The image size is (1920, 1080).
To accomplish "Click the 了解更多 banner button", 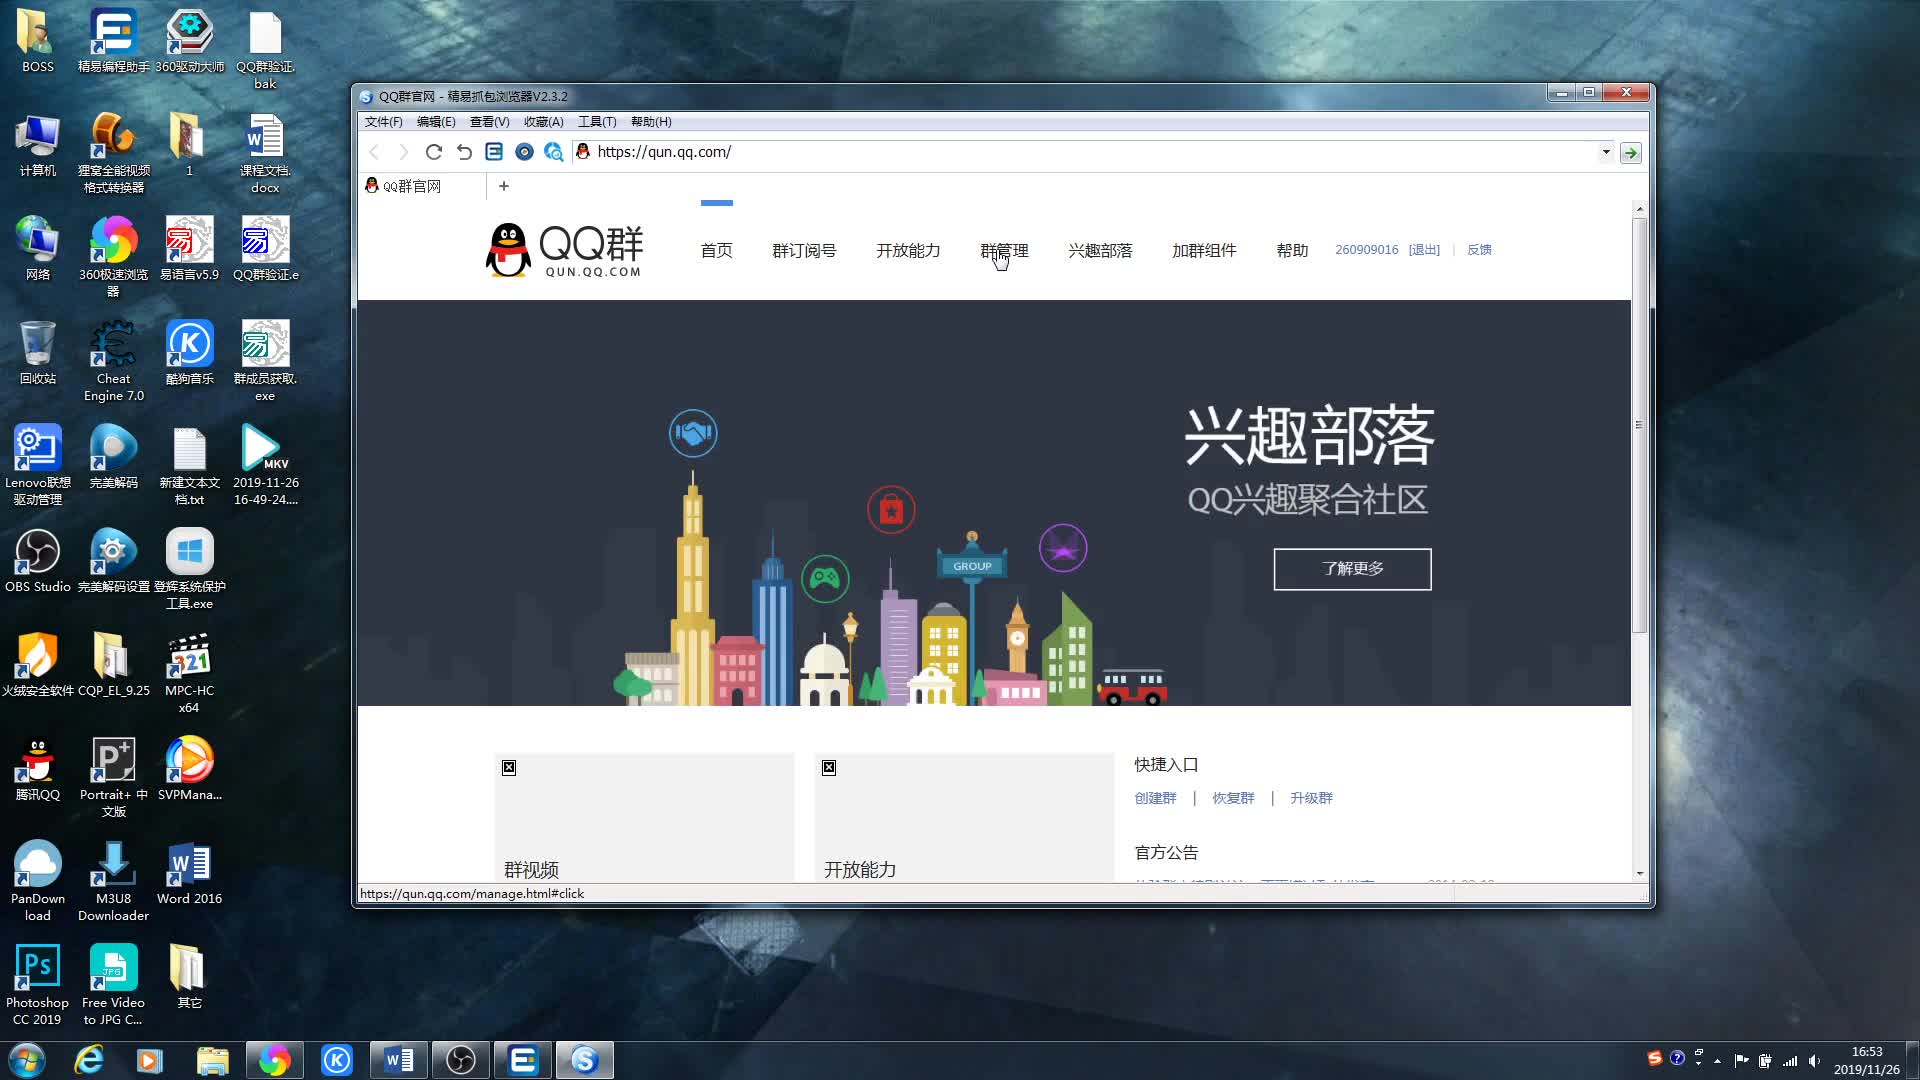I will point(1352,569).
